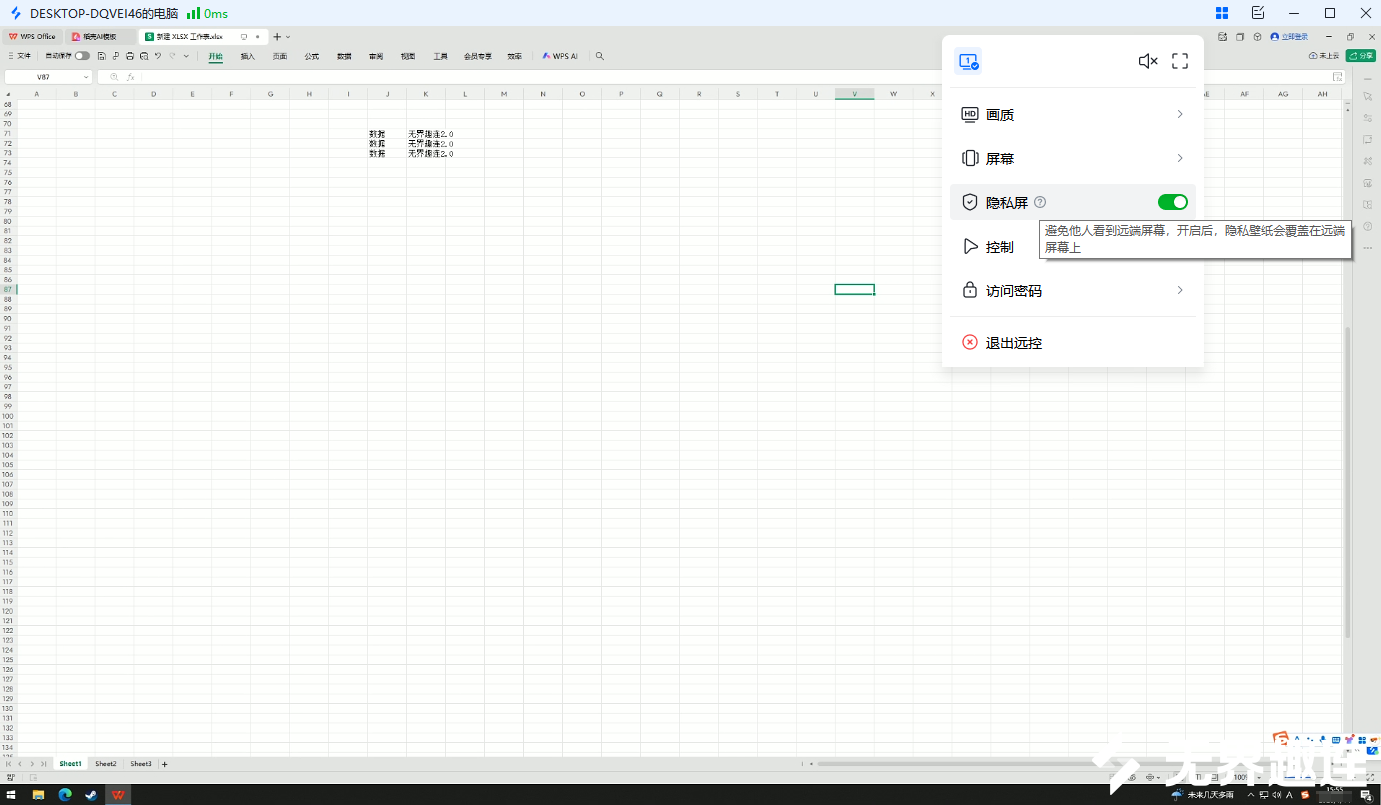The height and width of the screenshot is (805, 1381).
Task: Launch WPS AI from the ribbon
Action: 560,57
